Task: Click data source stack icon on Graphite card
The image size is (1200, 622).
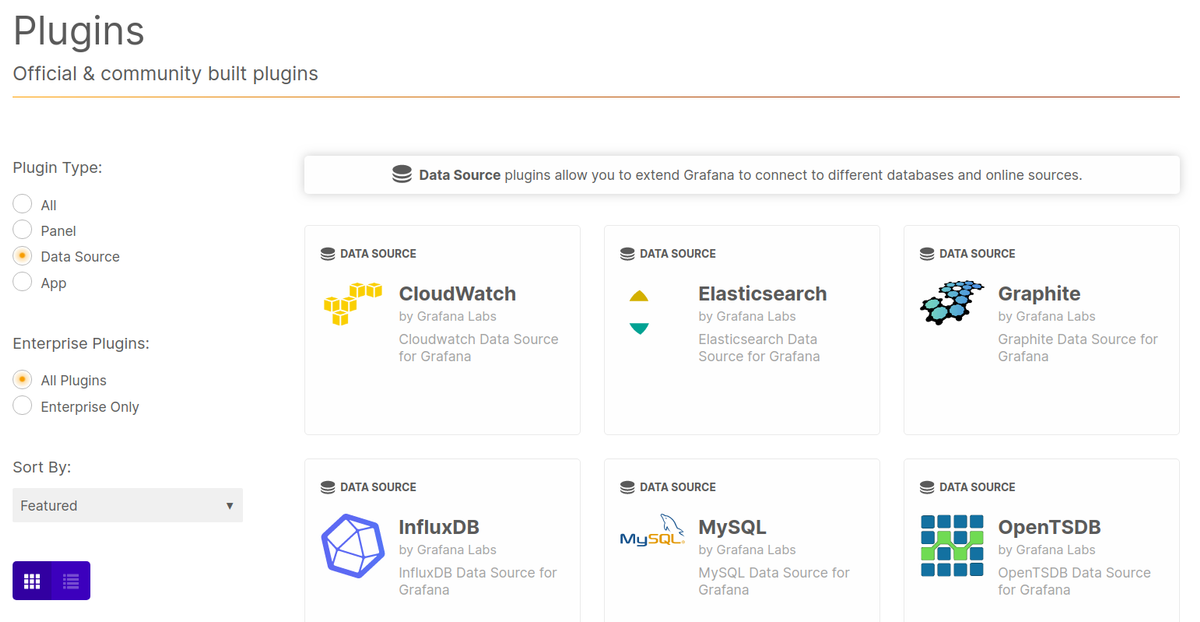Action: coord(927,254)
